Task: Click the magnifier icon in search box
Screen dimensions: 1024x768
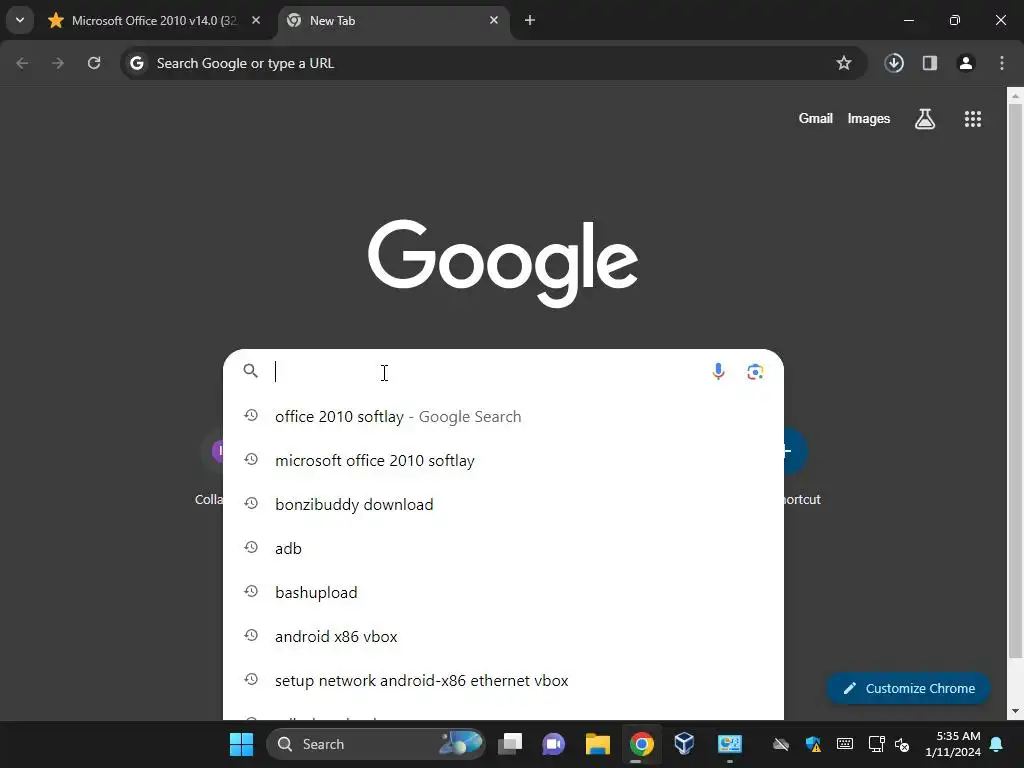Action: tap(251, 371)
